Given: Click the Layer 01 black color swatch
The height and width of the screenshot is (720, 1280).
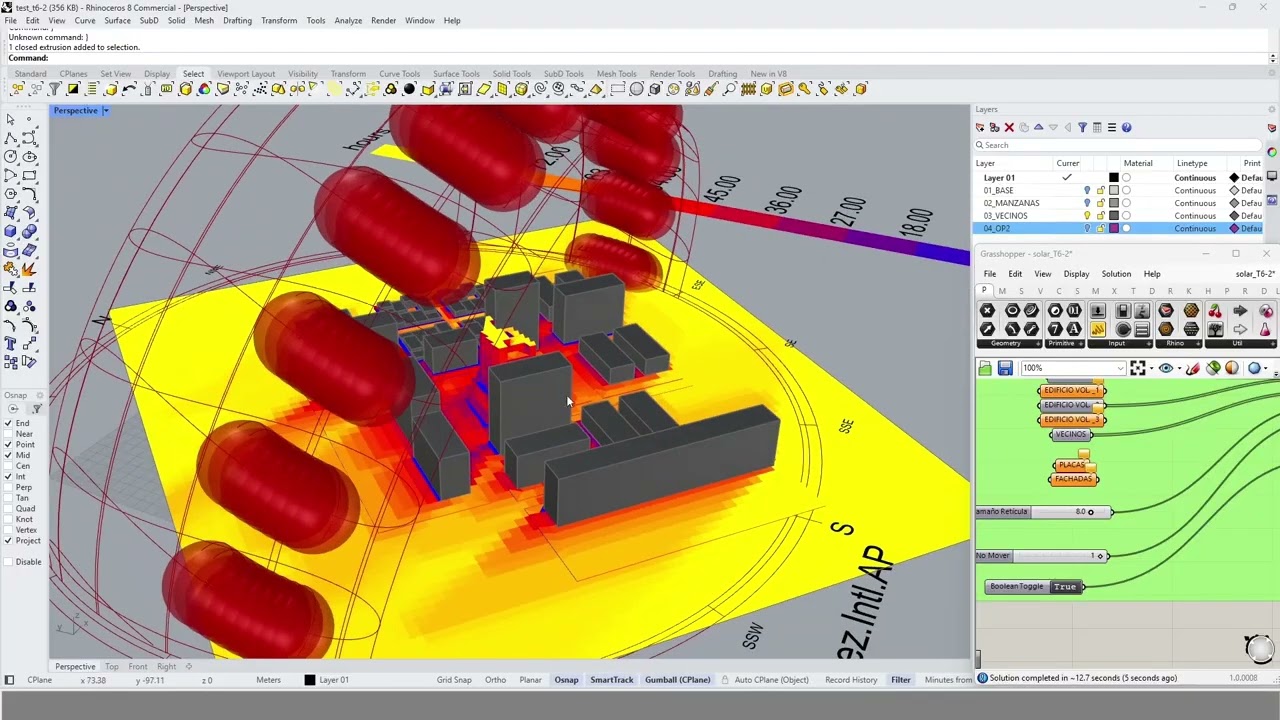Looking at the screenshot, I should 1114,177.
